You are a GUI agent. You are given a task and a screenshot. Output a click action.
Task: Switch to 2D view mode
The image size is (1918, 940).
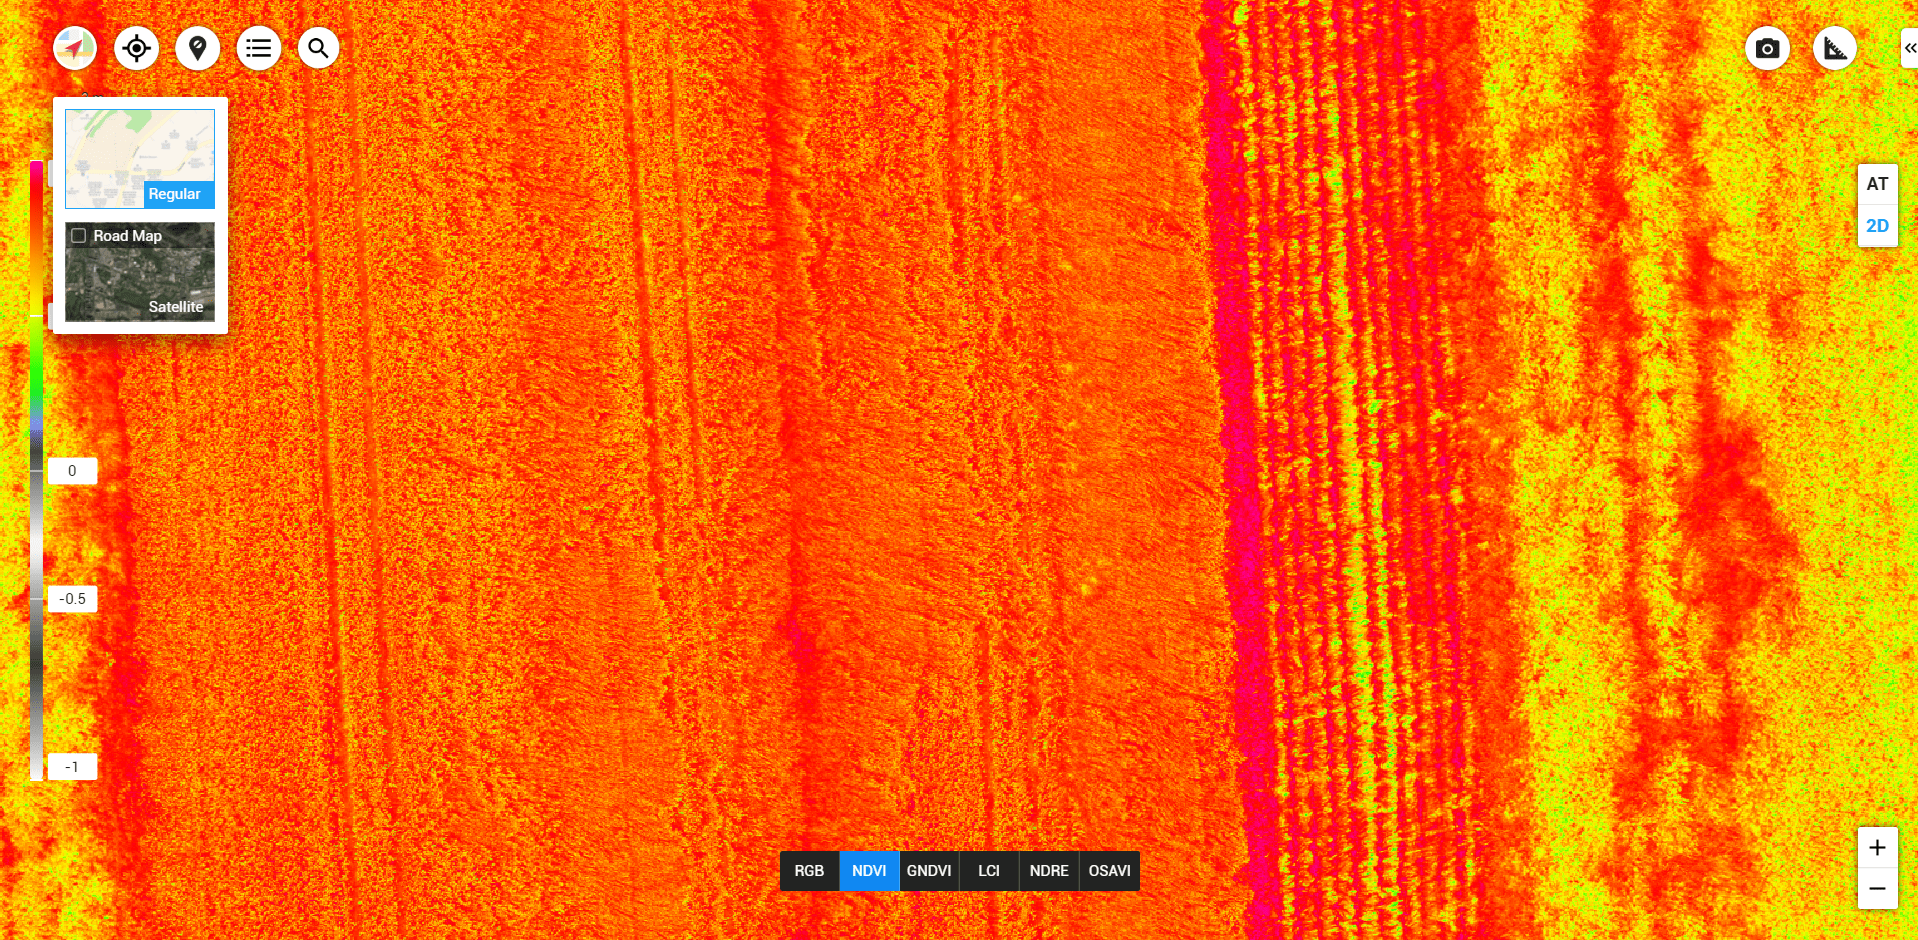tap(1877, 226)
